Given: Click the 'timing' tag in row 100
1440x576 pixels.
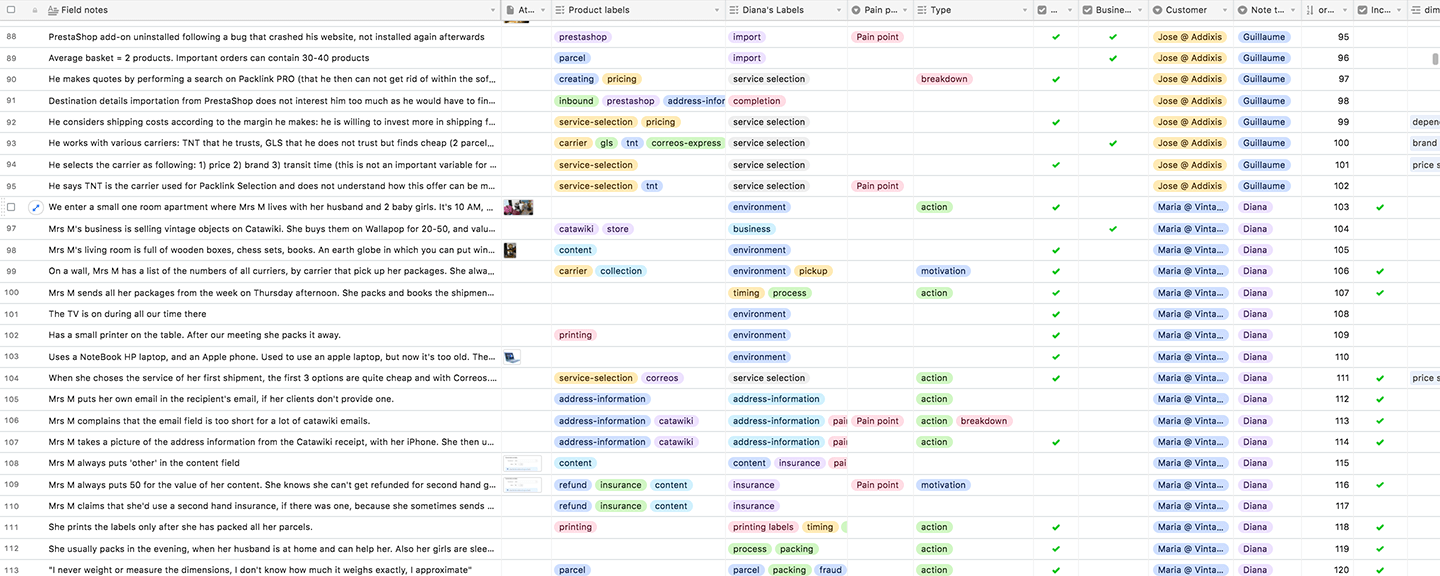Looking at the screenshot, I should point(746,293).
